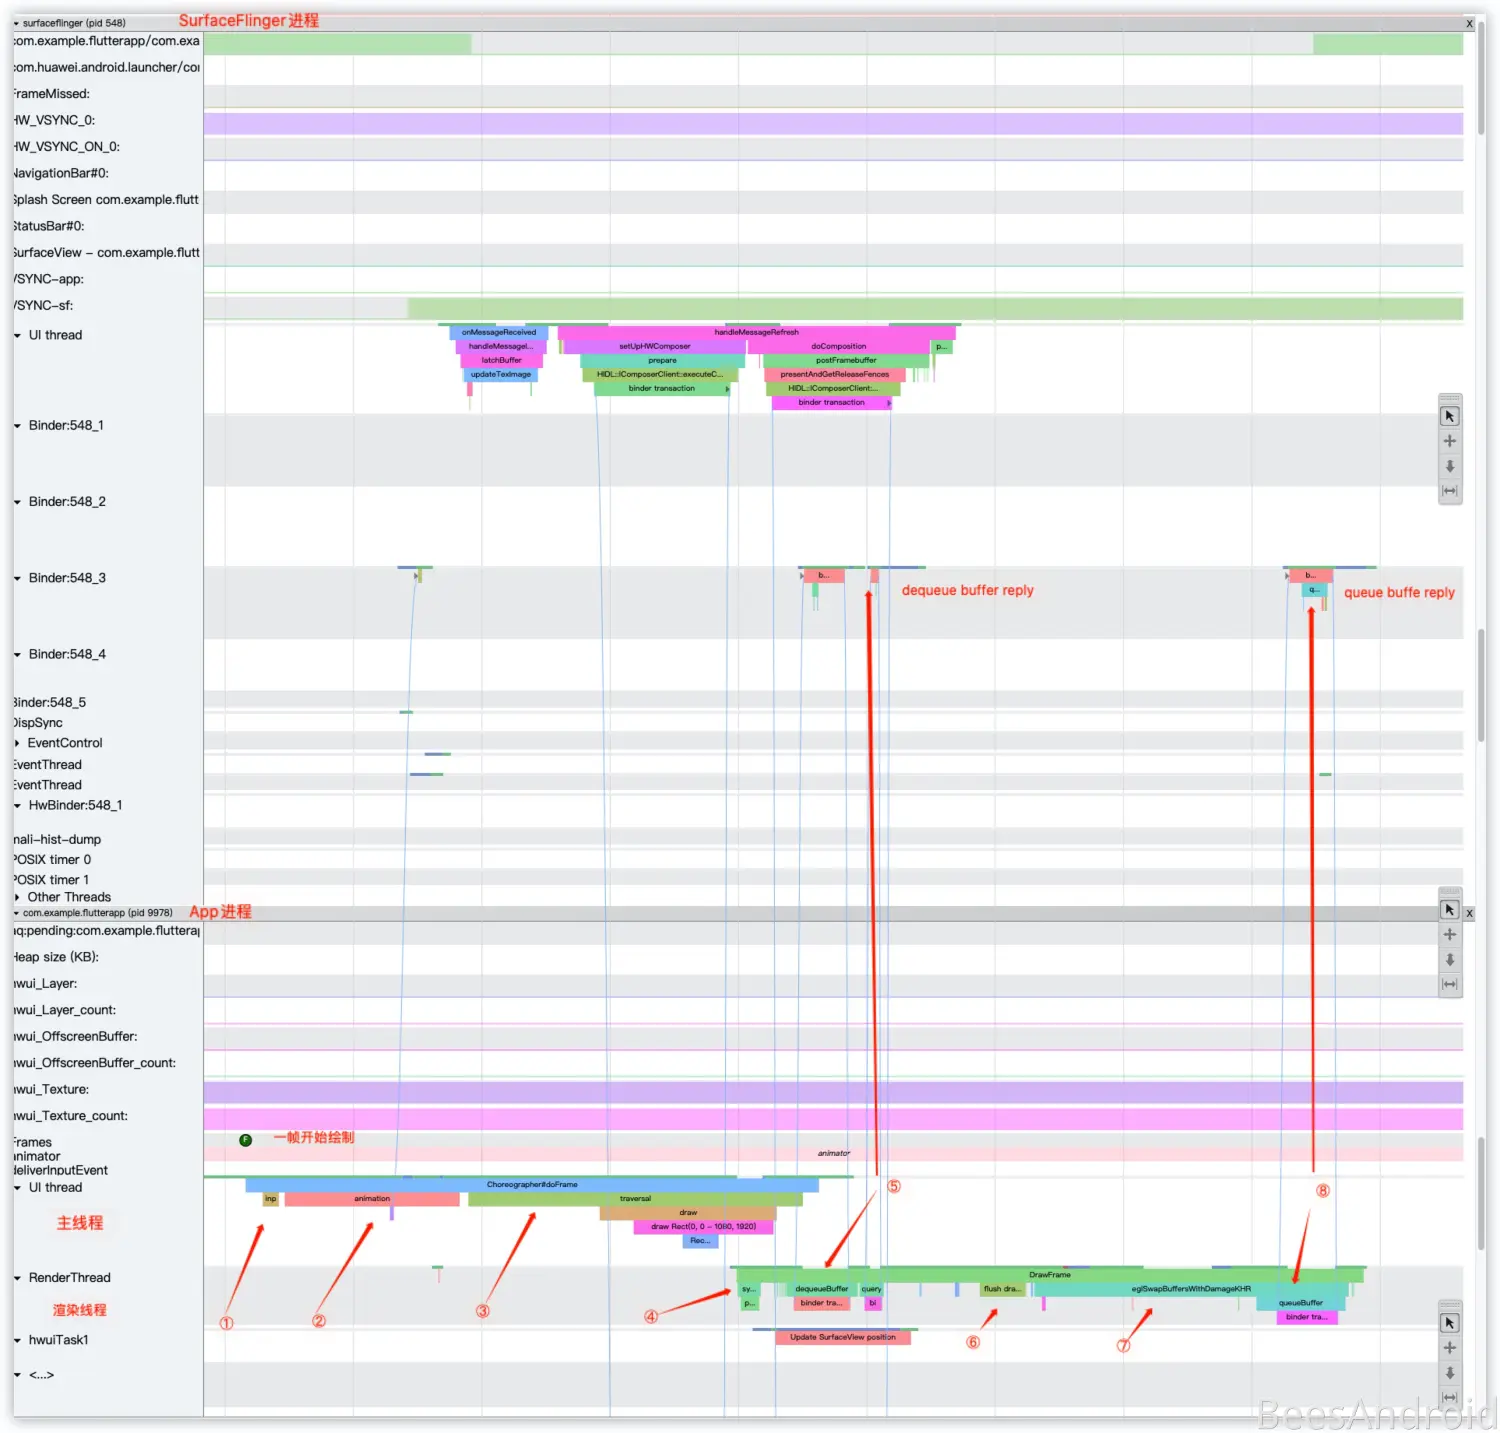
Task: Click the eglSwapBuffersWithDamageKHR slice
Action: point(1190,1289)
